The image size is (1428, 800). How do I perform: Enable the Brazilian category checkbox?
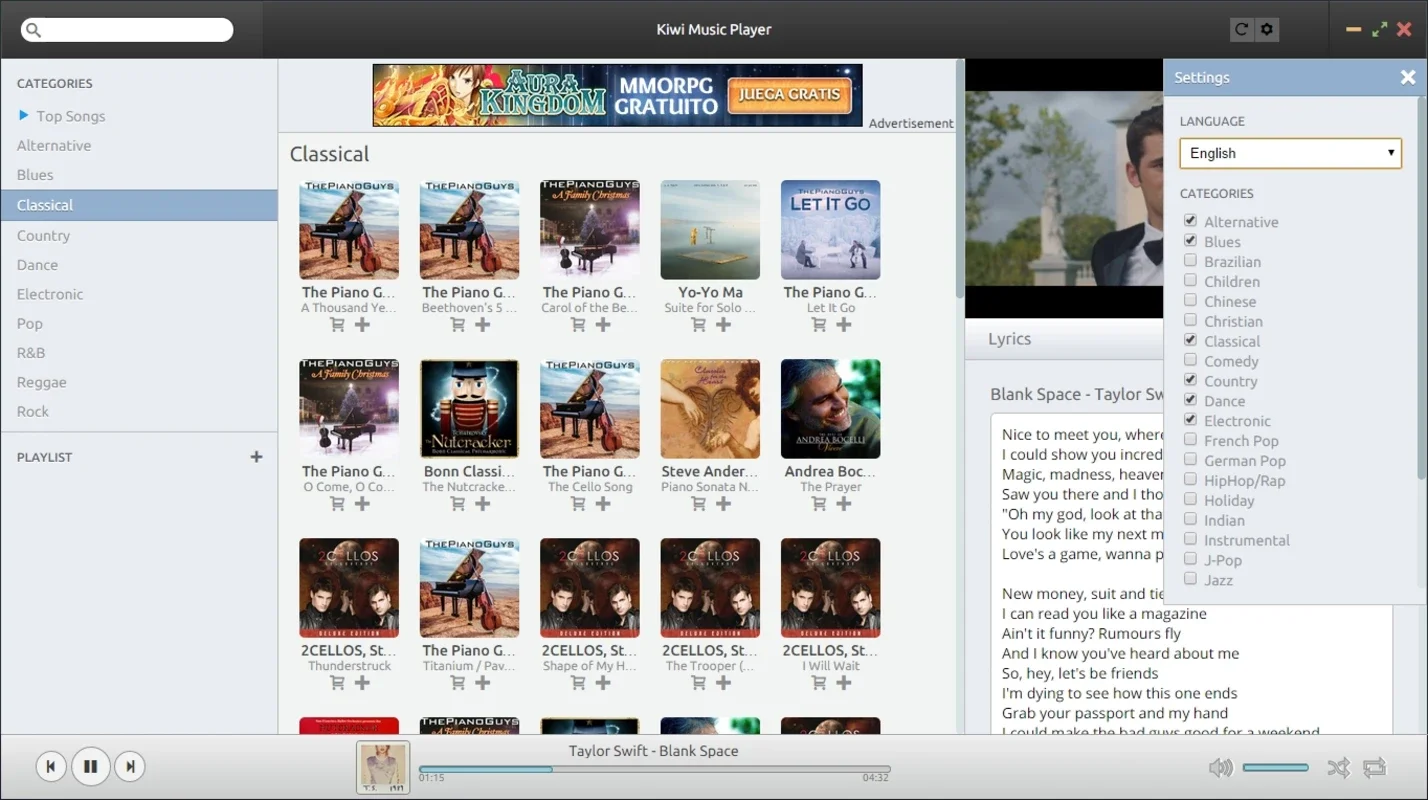1190,260
